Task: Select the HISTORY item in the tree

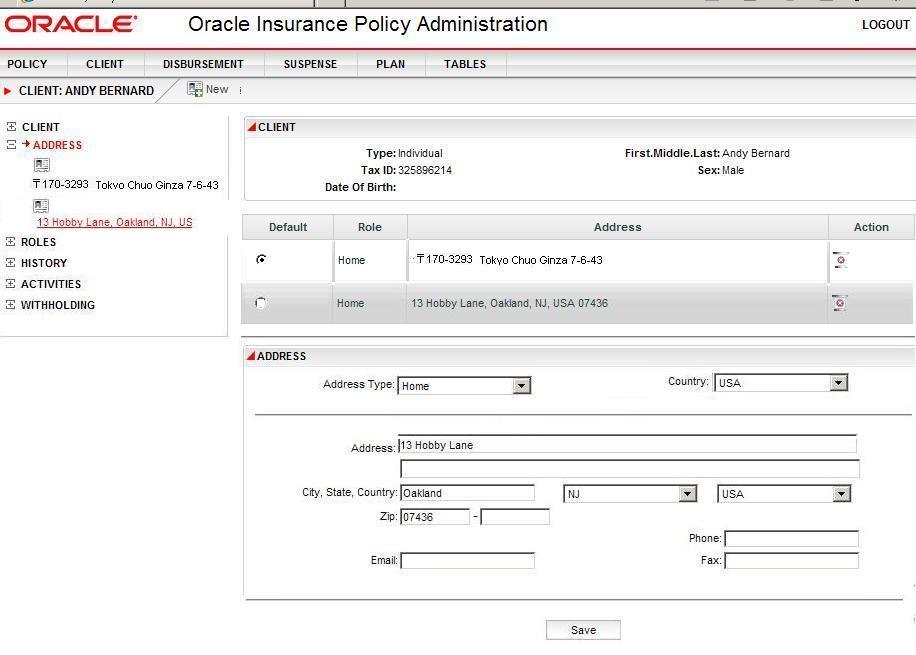Action: pos(44,263)
